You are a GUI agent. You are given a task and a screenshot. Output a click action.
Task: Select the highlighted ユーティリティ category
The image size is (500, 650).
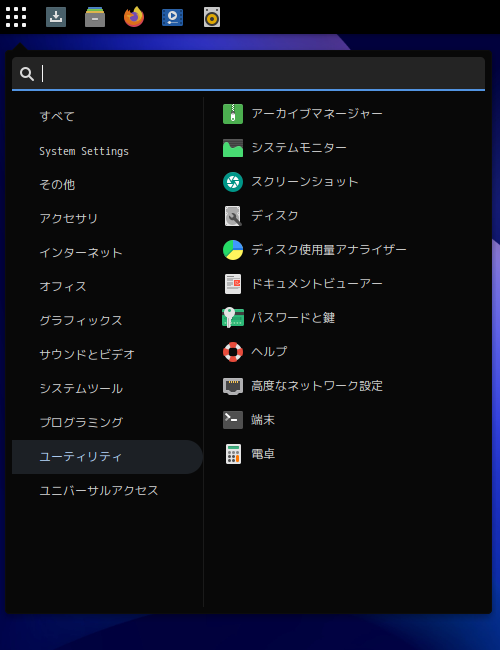tap(107, 457)
